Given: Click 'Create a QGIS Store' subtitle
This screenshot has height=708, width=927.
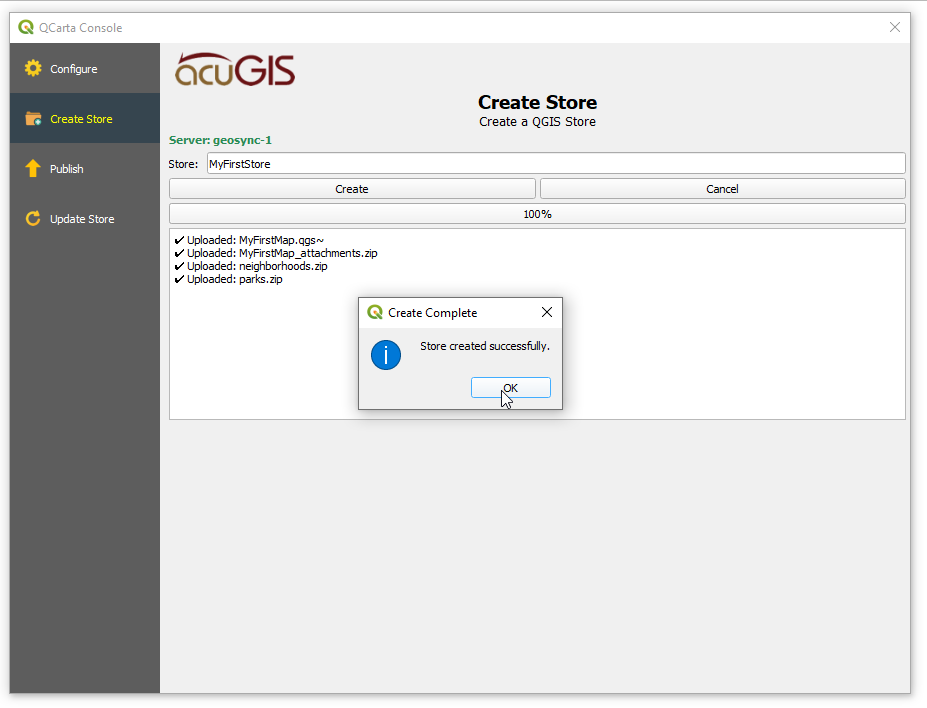Looking at the screenshot, I should (x=537, y=122).
